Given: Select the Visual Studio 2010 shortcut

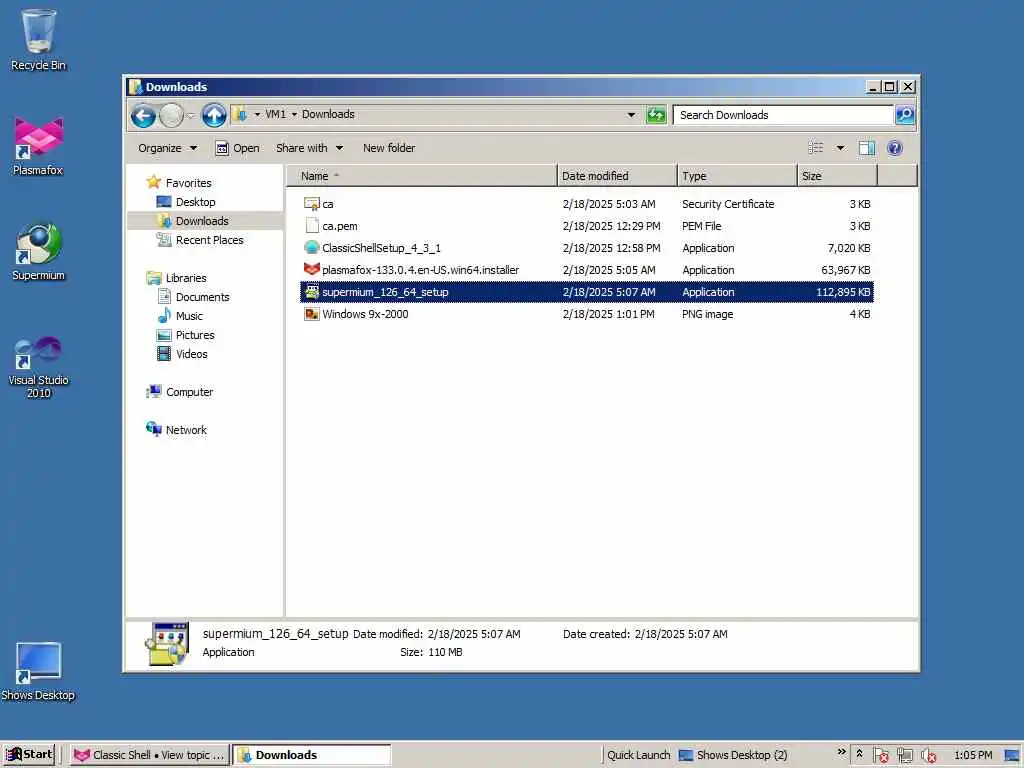Looking at the screenshot, I should coord(38,367).
